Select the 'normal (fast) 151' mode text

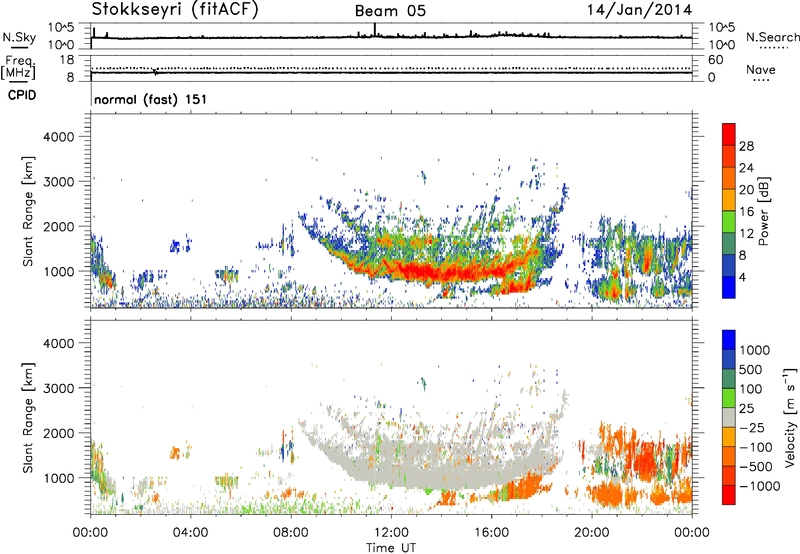click(151, 99)
